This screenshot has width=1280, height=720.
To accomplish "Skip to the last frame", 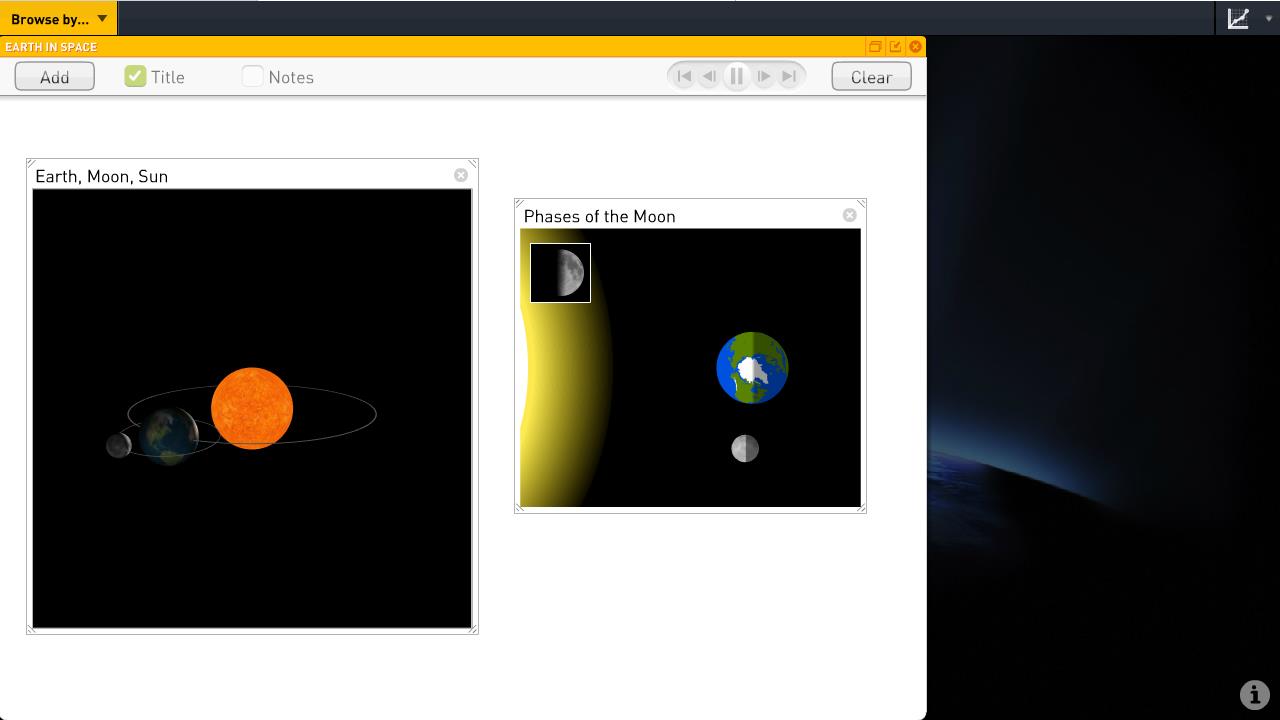I will (789, 76).
